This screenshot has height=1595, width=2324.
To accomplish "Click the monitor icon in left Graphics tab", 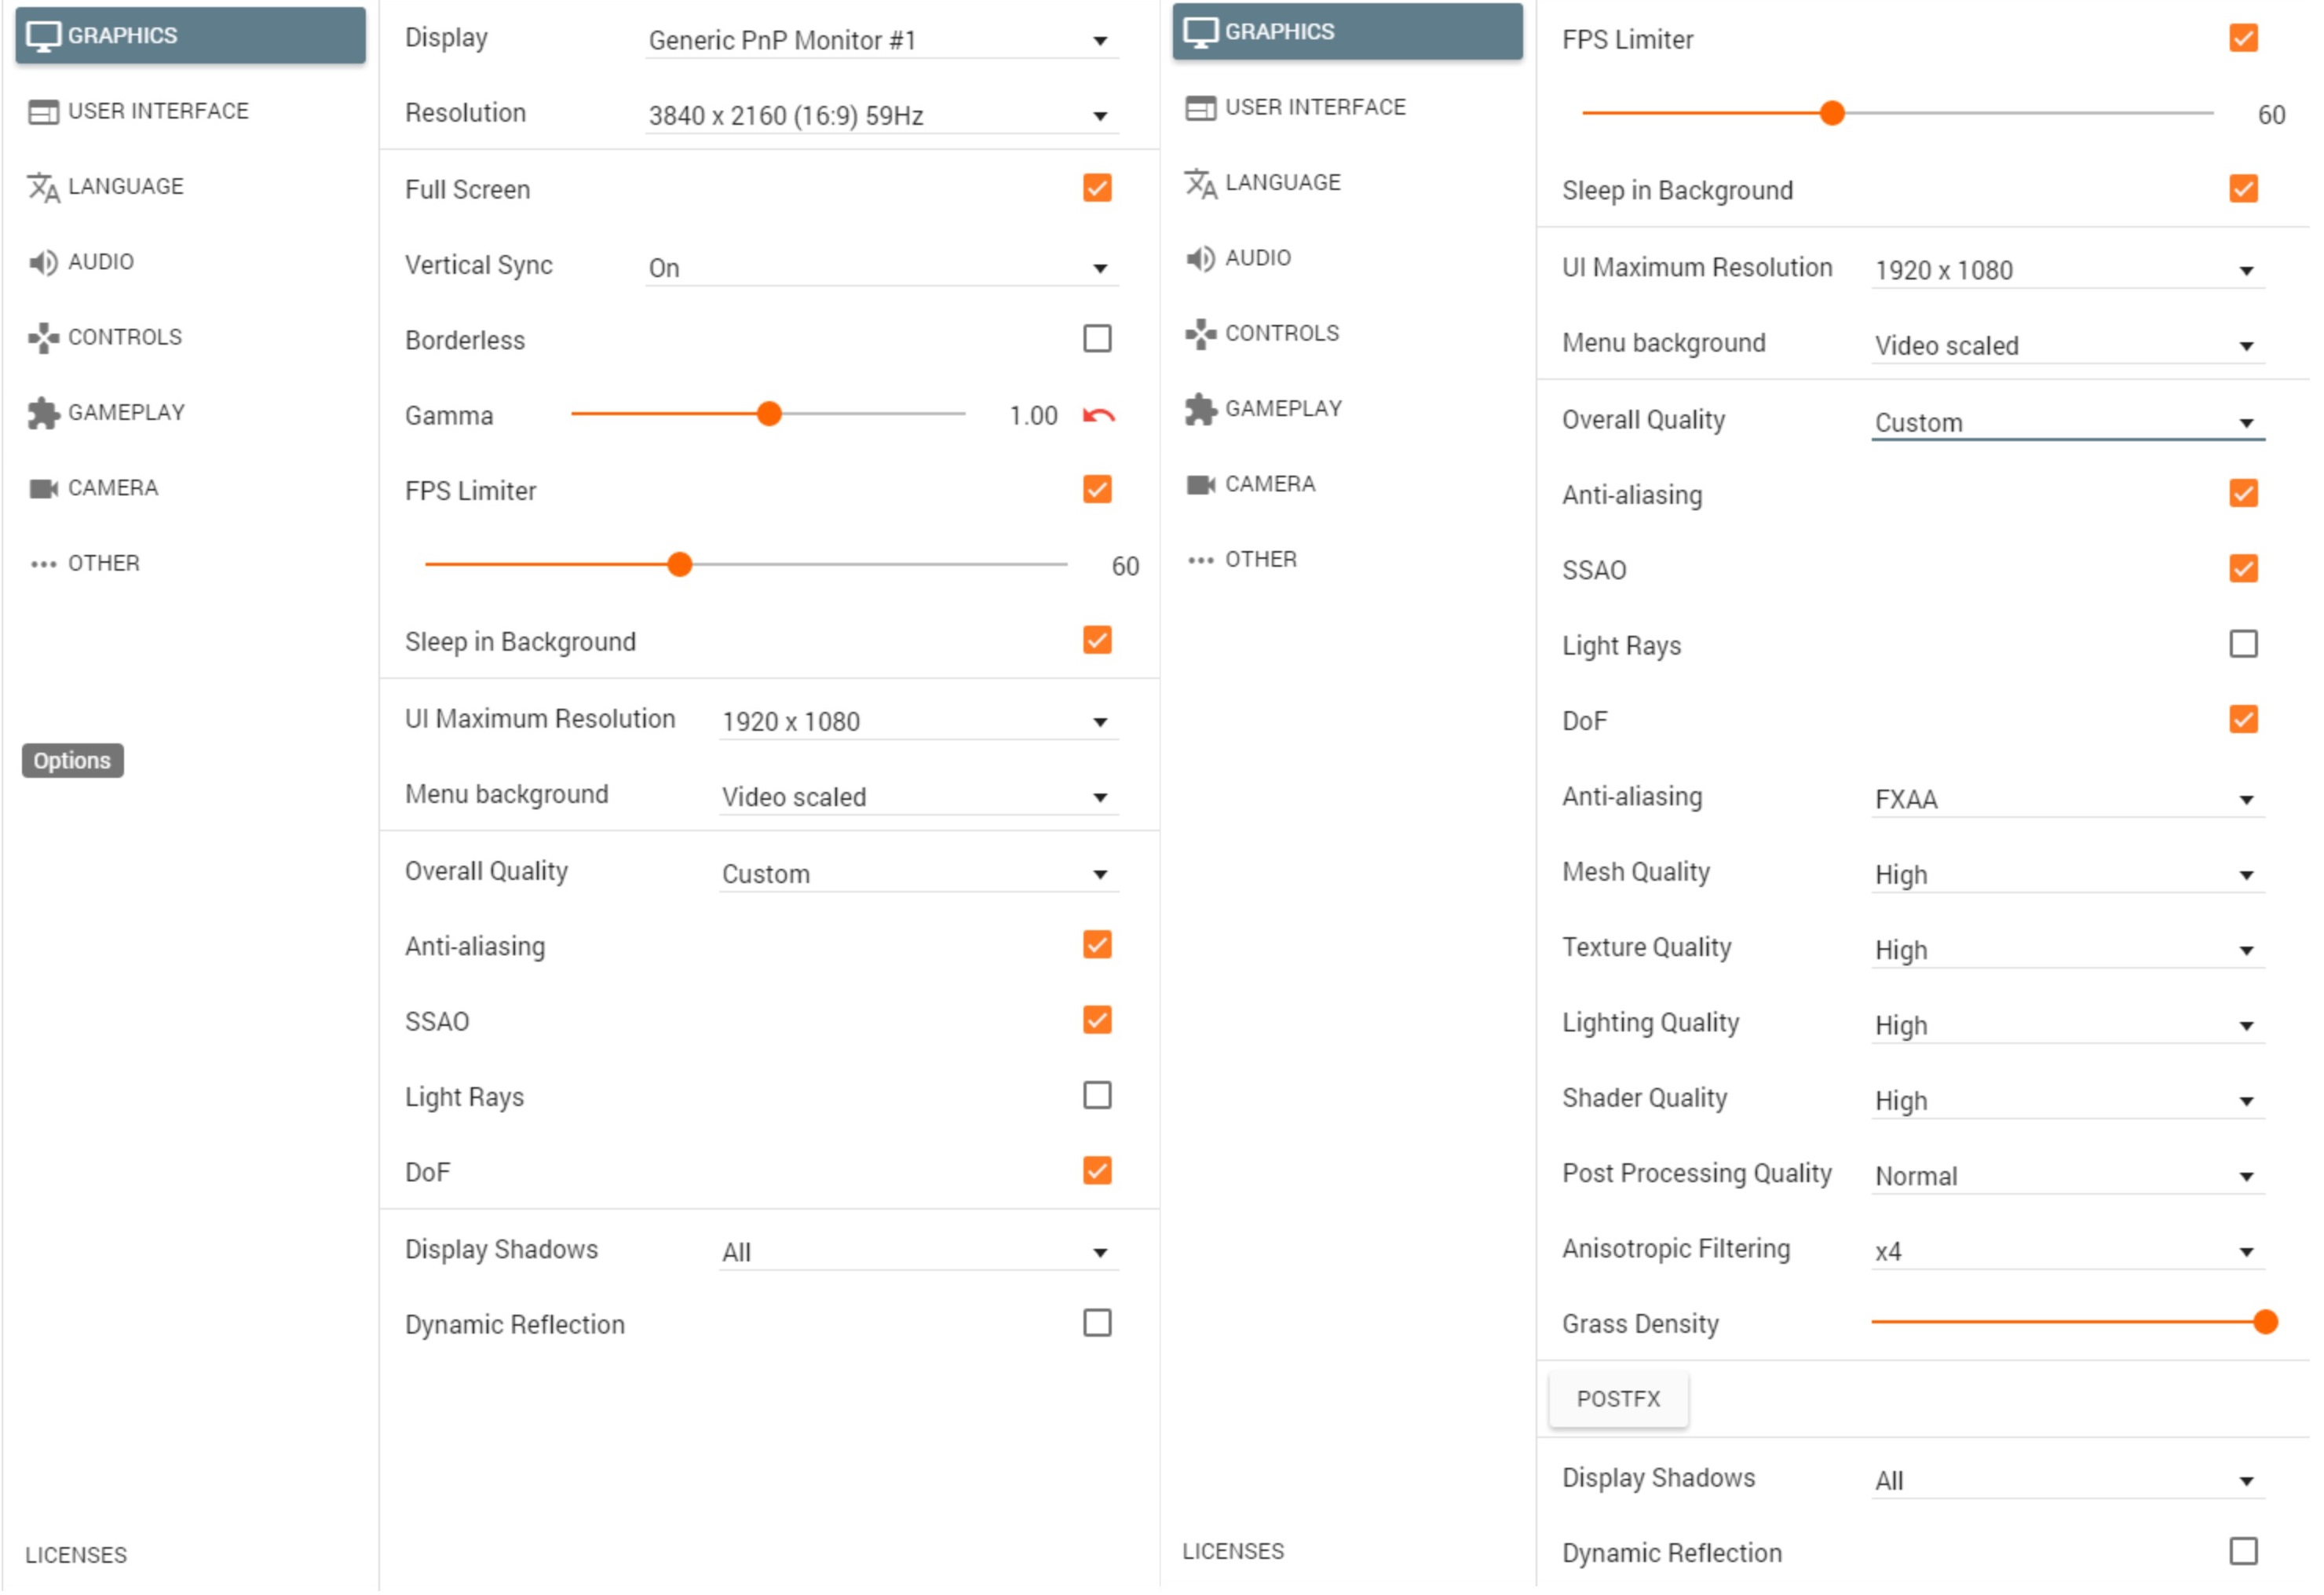I will [x=44, y=36].
